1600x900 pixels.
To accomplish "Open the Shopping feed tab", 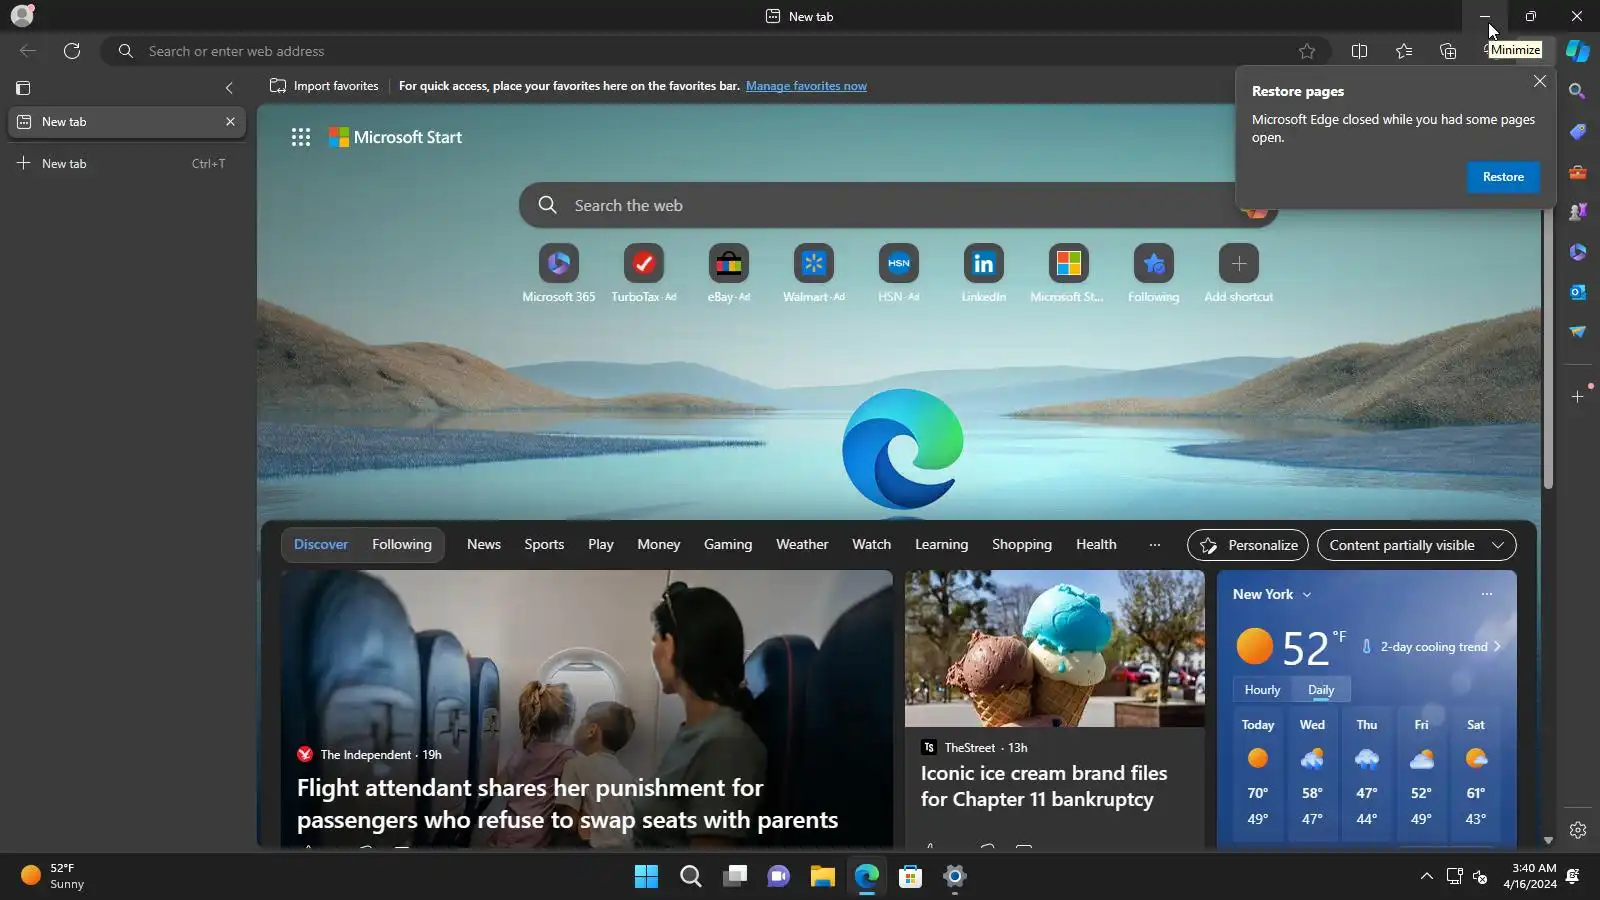I will (1022, 545).
